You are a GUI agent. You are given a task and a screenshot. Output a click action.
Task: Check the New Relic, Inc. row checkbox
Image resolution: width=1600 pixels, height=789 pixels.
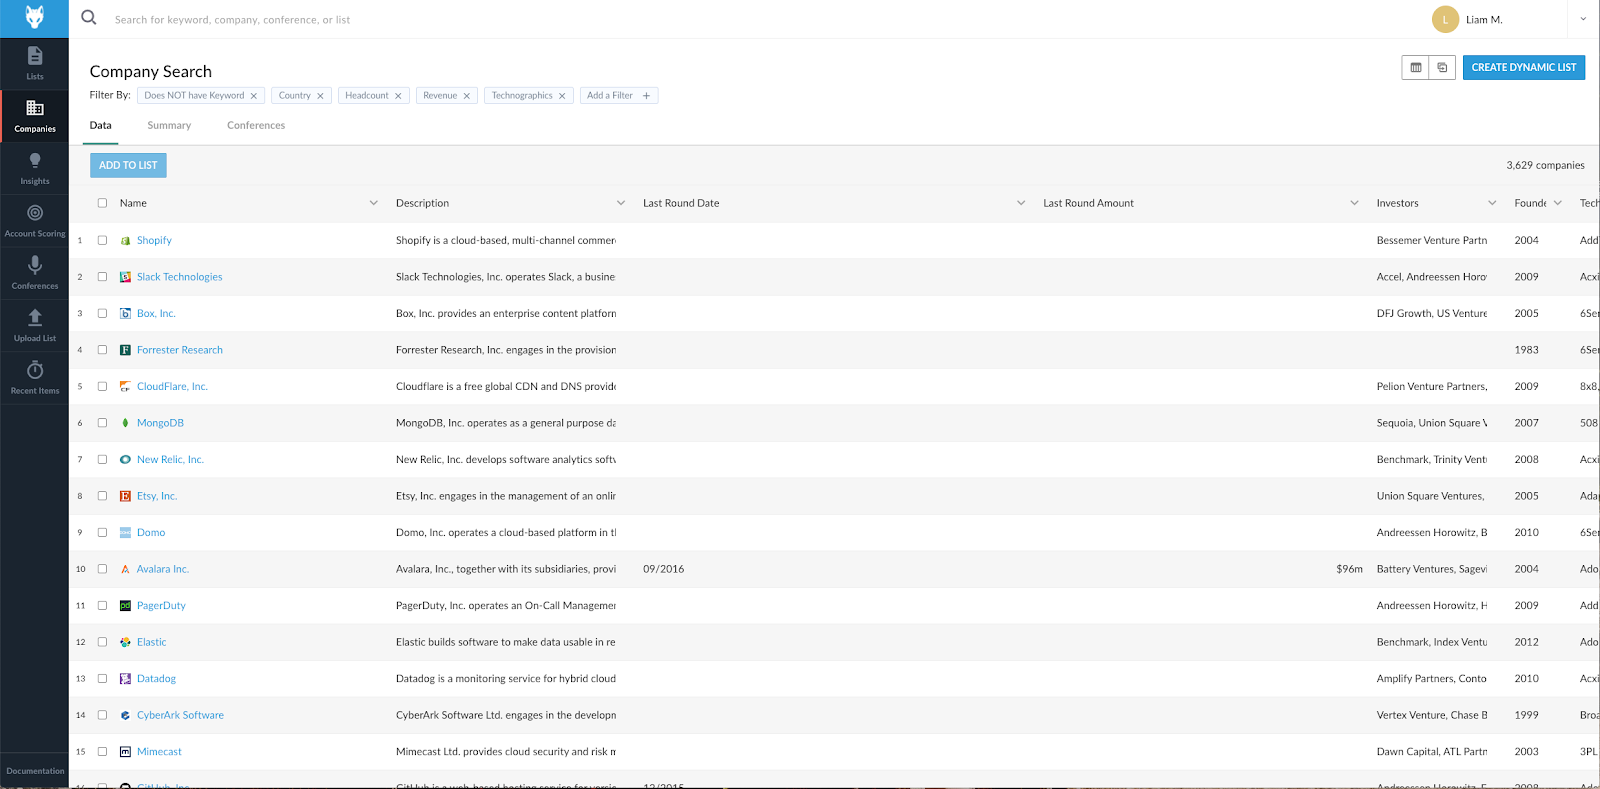(102, 459)
